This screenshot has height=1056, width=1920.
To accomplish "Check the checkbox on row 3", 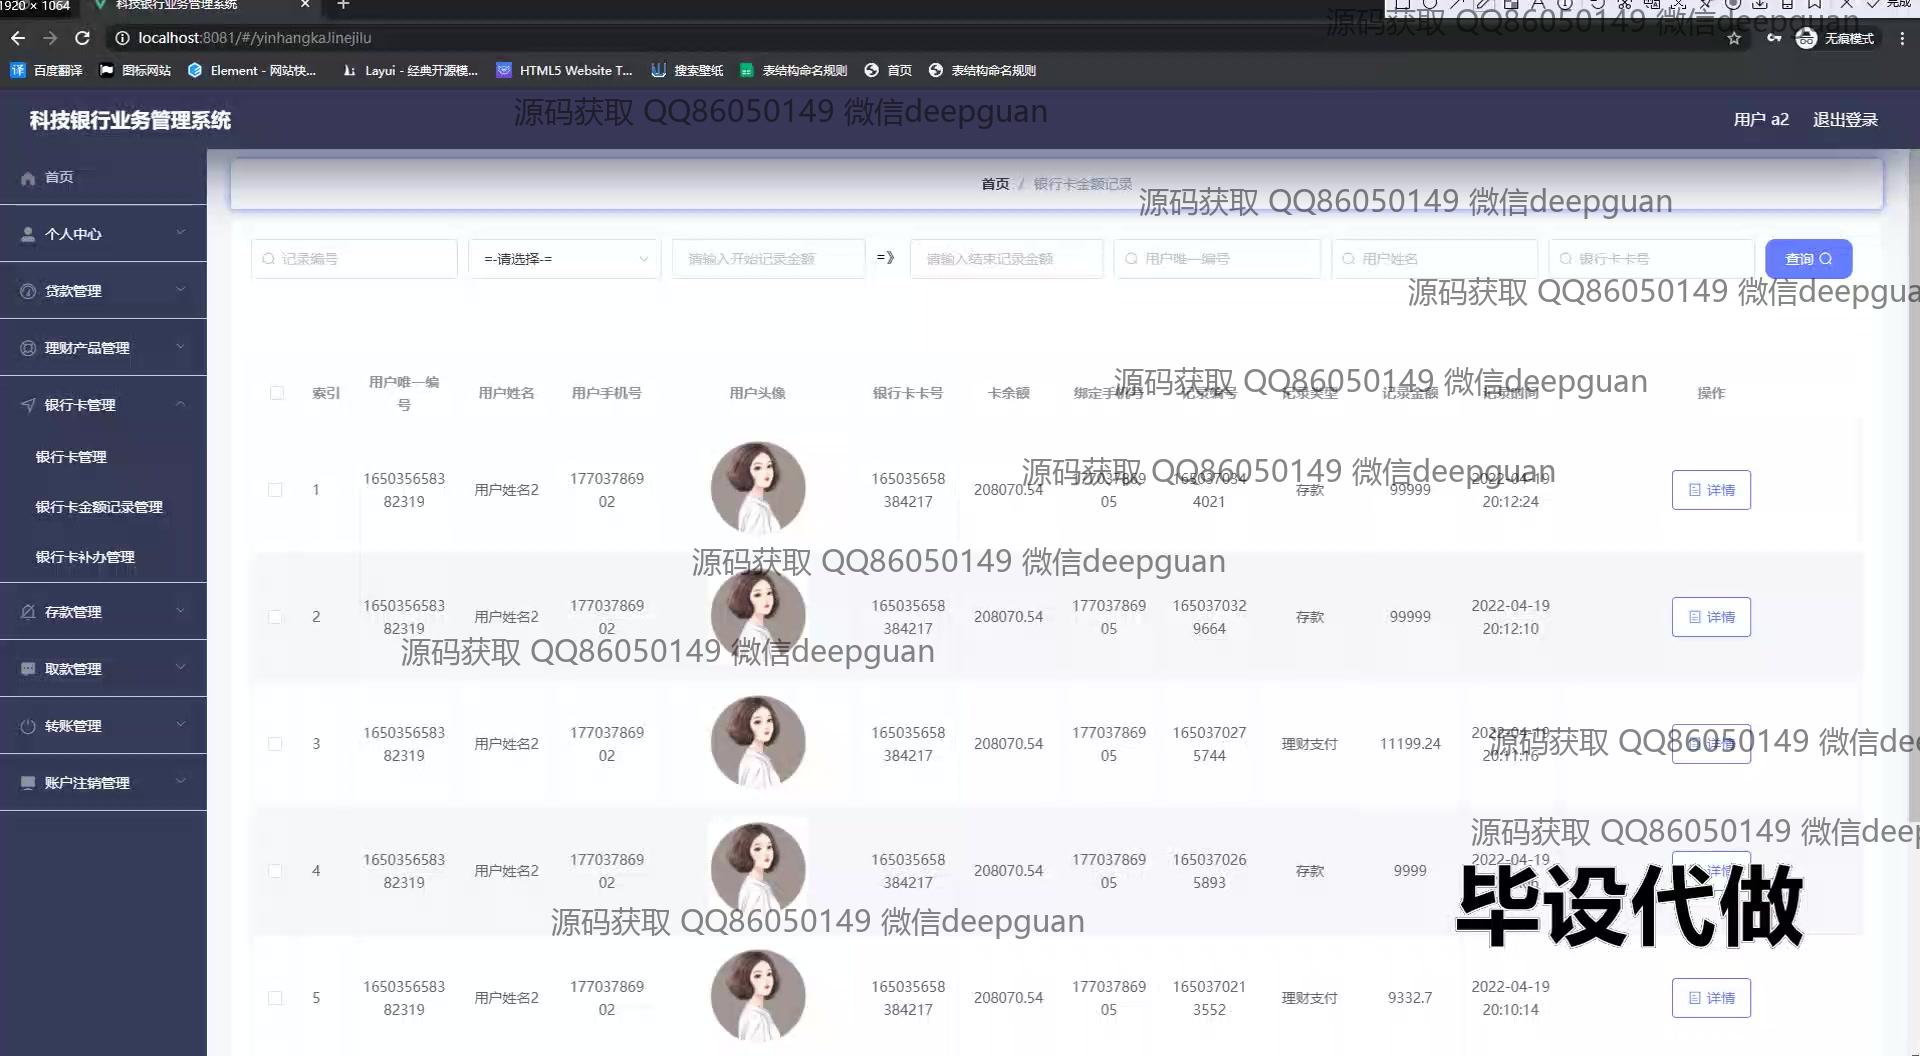I will 277,744.
